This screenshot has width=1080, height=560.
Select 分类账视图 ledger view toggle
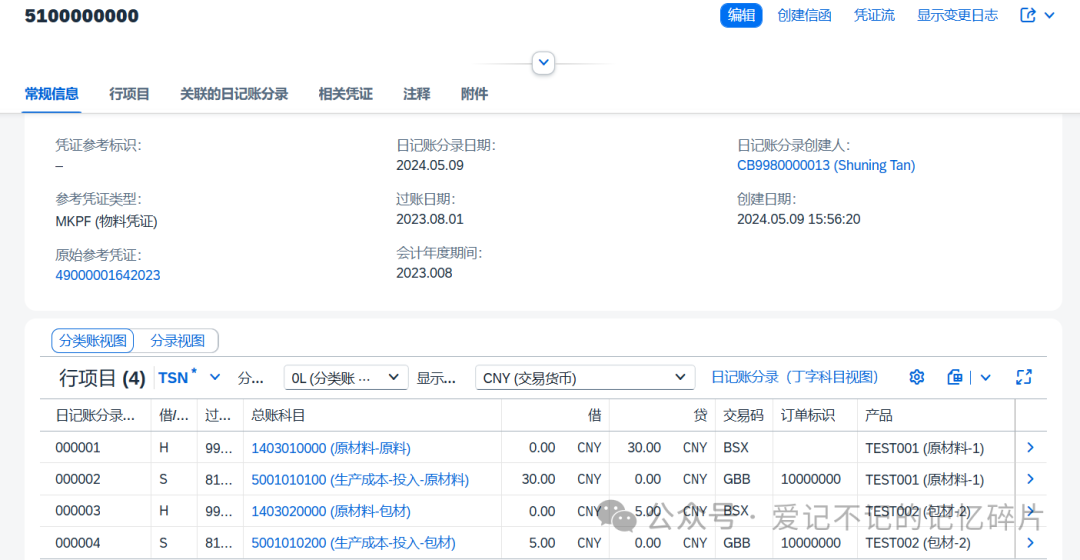tap(93, 341)
